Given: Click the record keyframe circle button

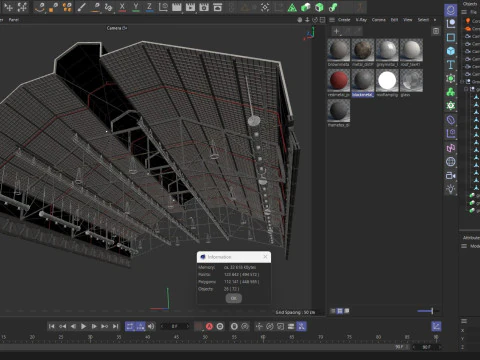Looking at the screenshot, I should pyautogui.click(x=220, y=326).
